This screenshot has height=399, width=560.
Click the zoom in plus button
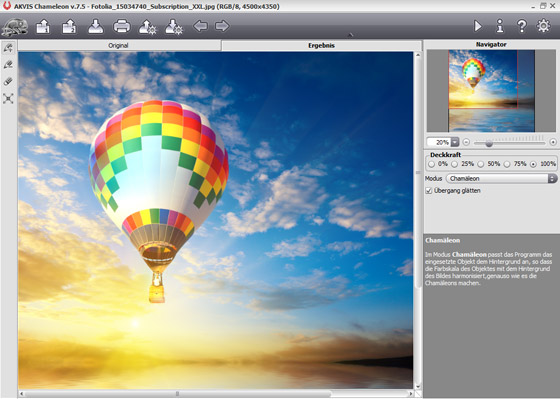click(553, 142)
